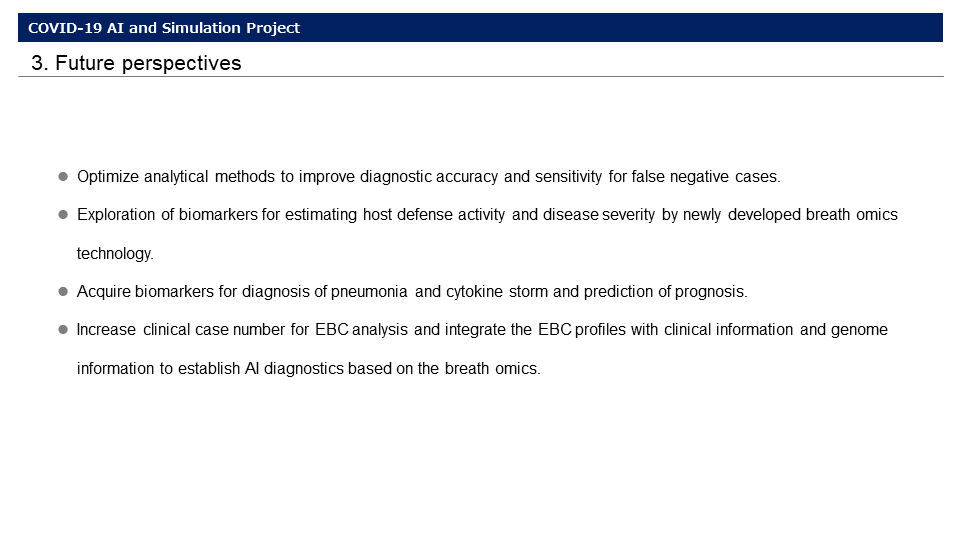Click the 'Optimize analytical methods' bullet text
Image resolution: width=960 pixels, height=540 pixels.
(429, 177)
